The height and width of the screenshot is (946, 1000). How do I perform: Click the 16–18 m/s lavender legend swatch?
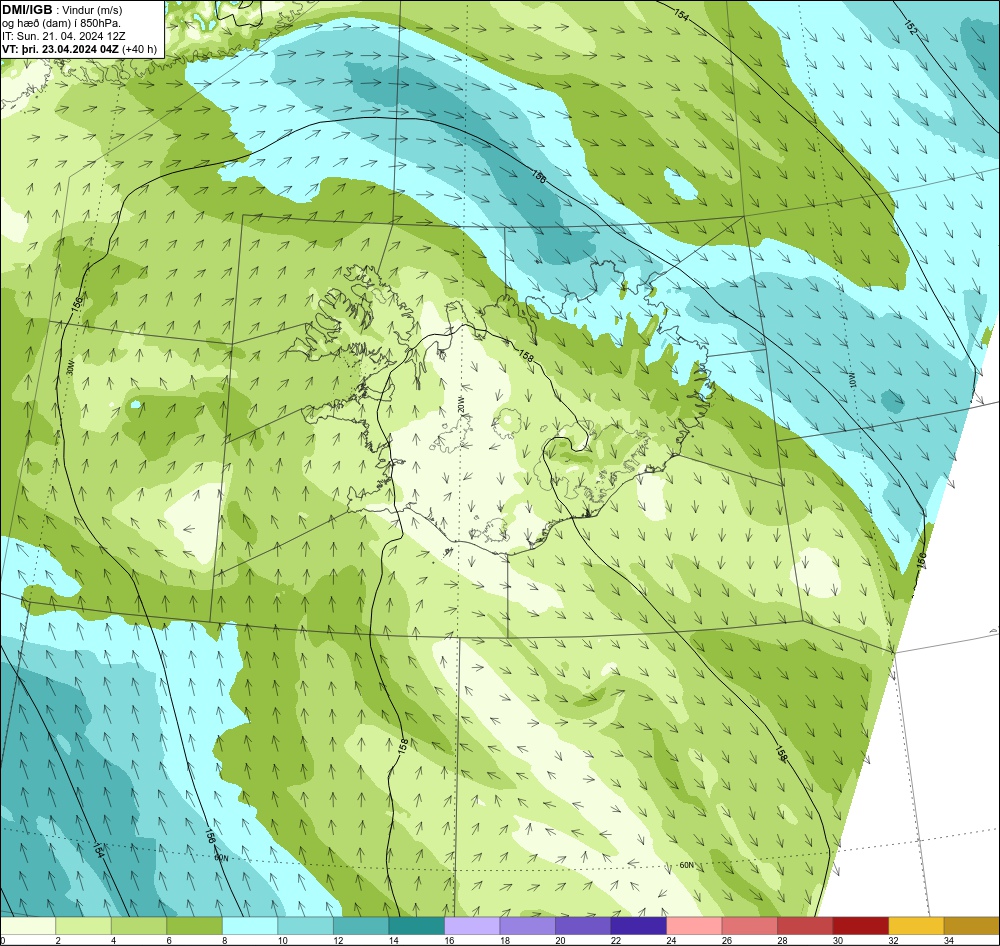472,926
